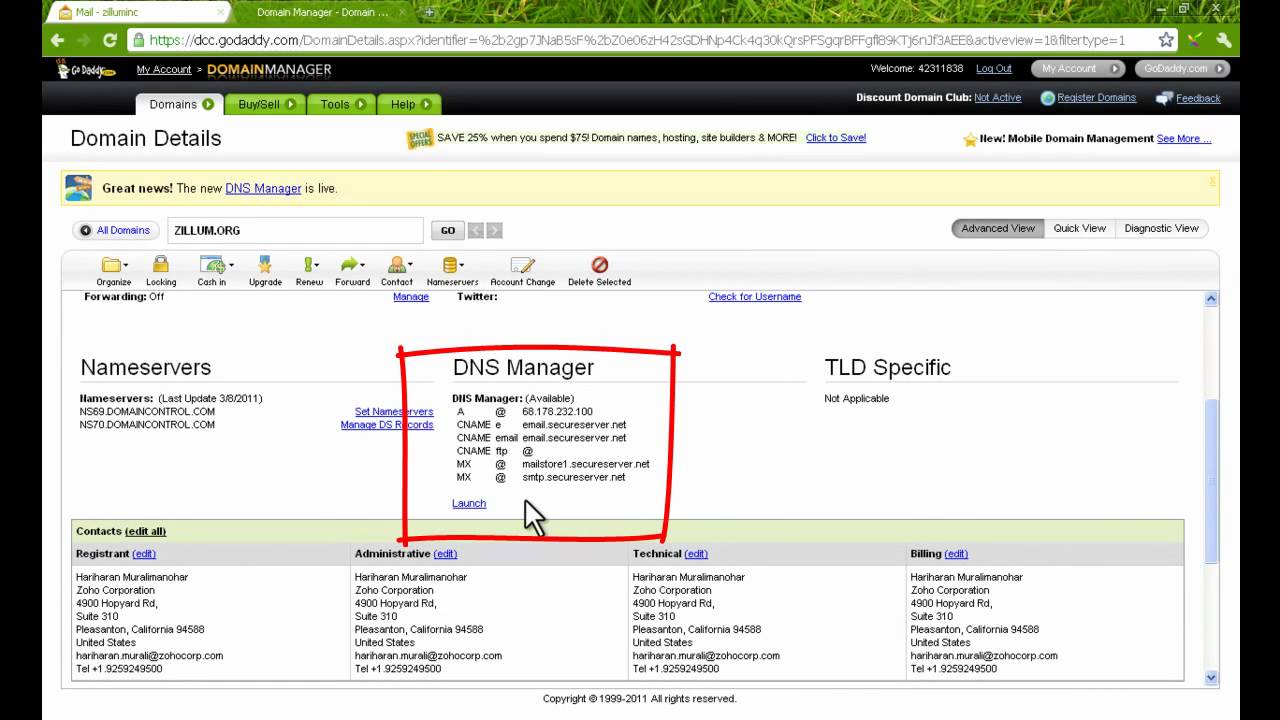Switch to Advanced View
1280x720 pixels.
pyautogui.click(x=998, y=228)
